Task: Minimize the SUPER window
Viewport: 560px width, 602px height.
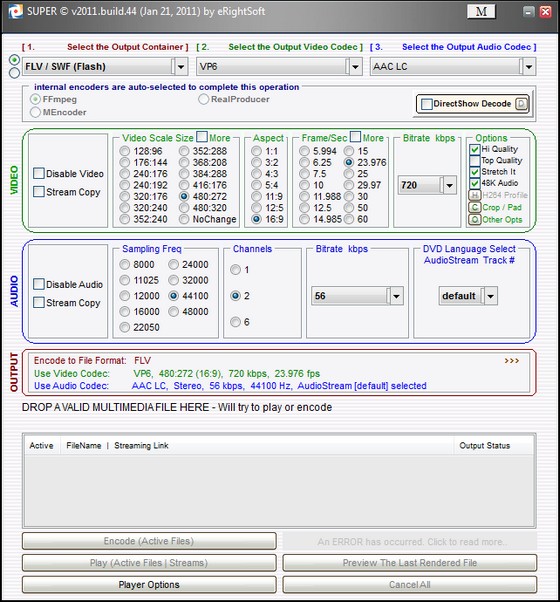Action: point(528,12)
